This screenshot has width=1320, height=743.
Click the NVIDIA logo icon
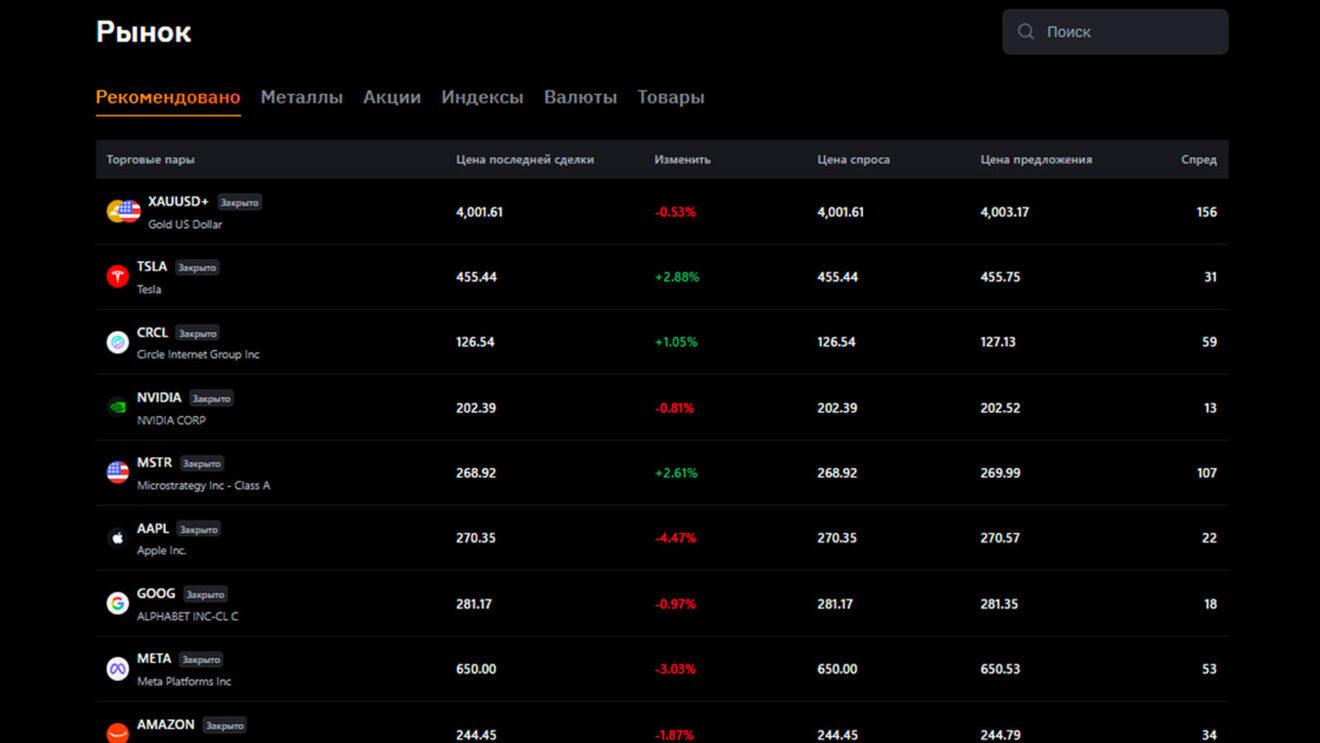[x=118, y=408]
